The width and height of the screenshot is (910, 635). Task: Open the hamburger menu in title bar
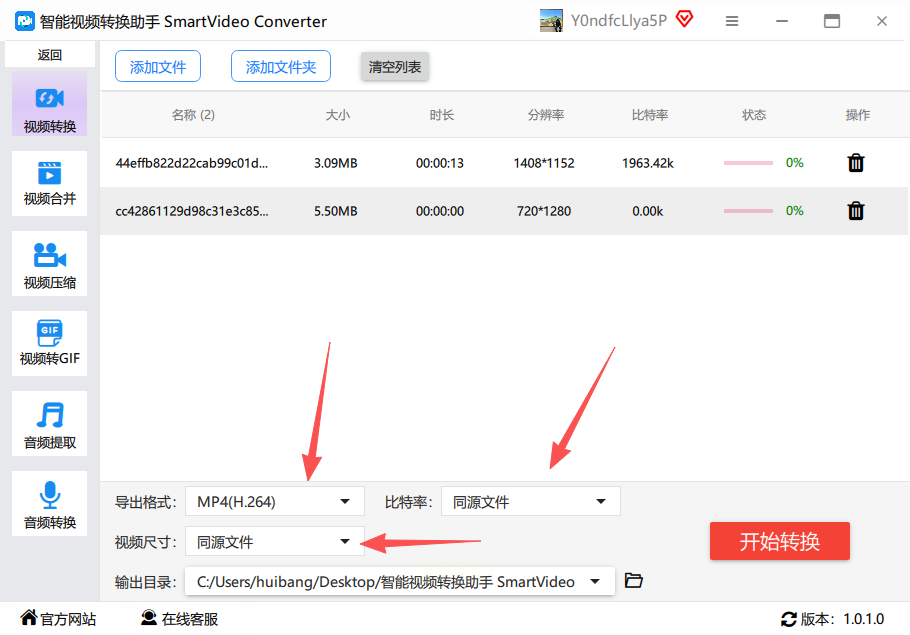[732, 21]
